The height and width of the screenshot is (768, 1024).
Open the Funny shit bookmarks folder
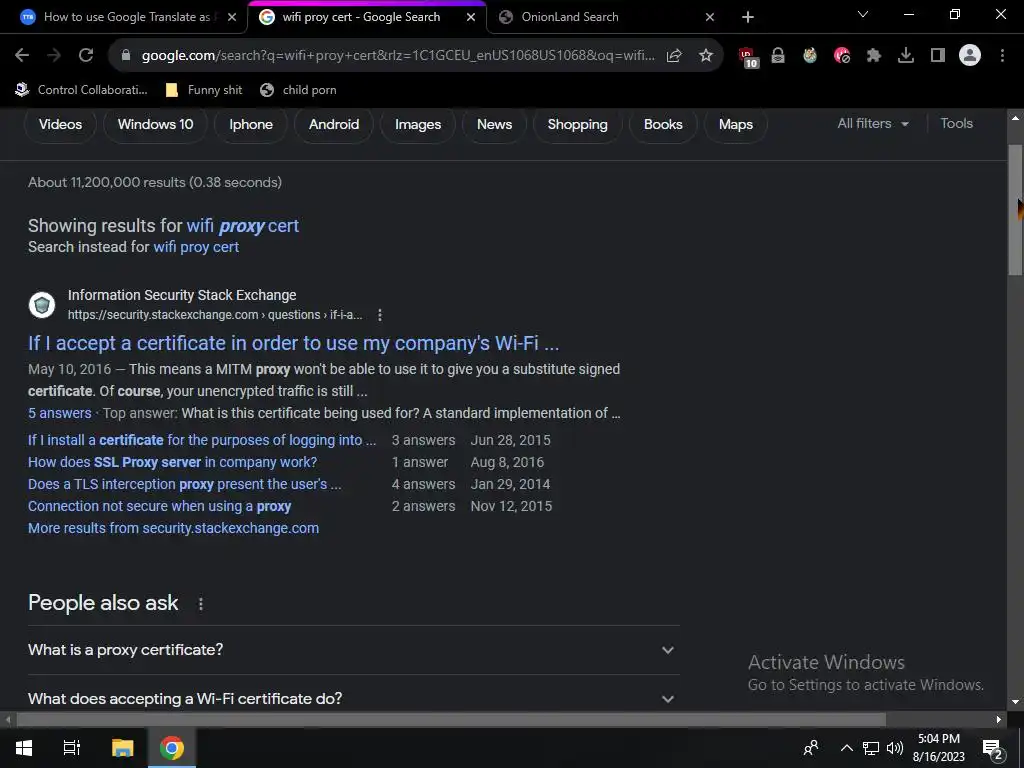204,90
